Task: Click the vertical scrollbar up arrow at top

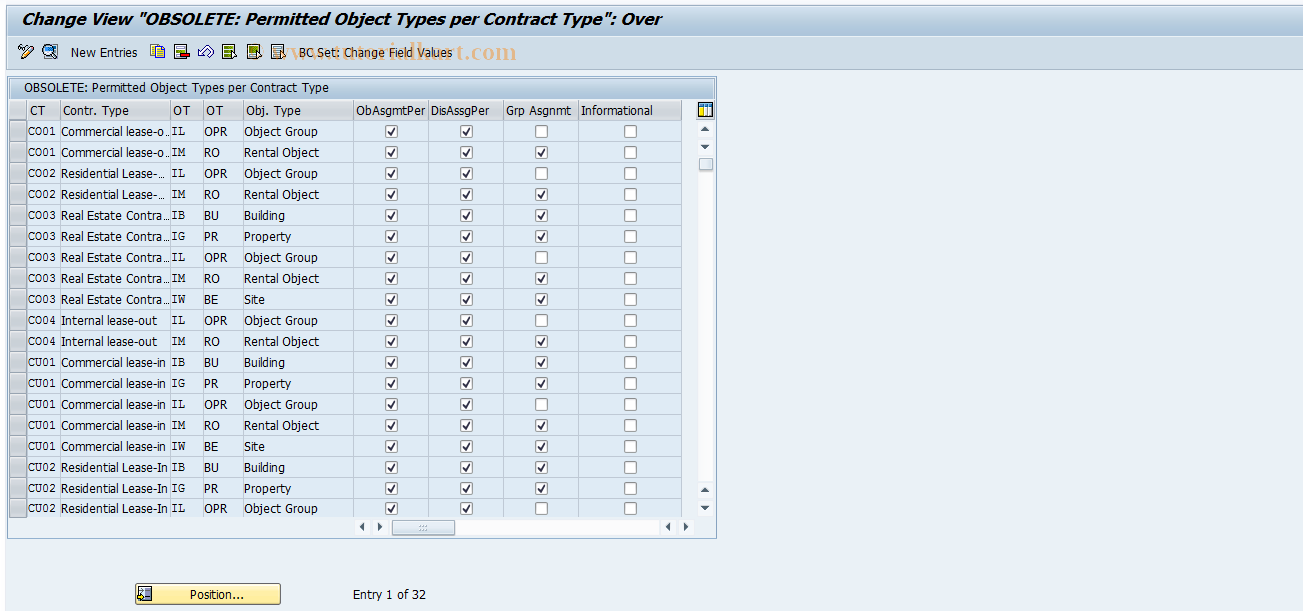Action: (705, 130)
